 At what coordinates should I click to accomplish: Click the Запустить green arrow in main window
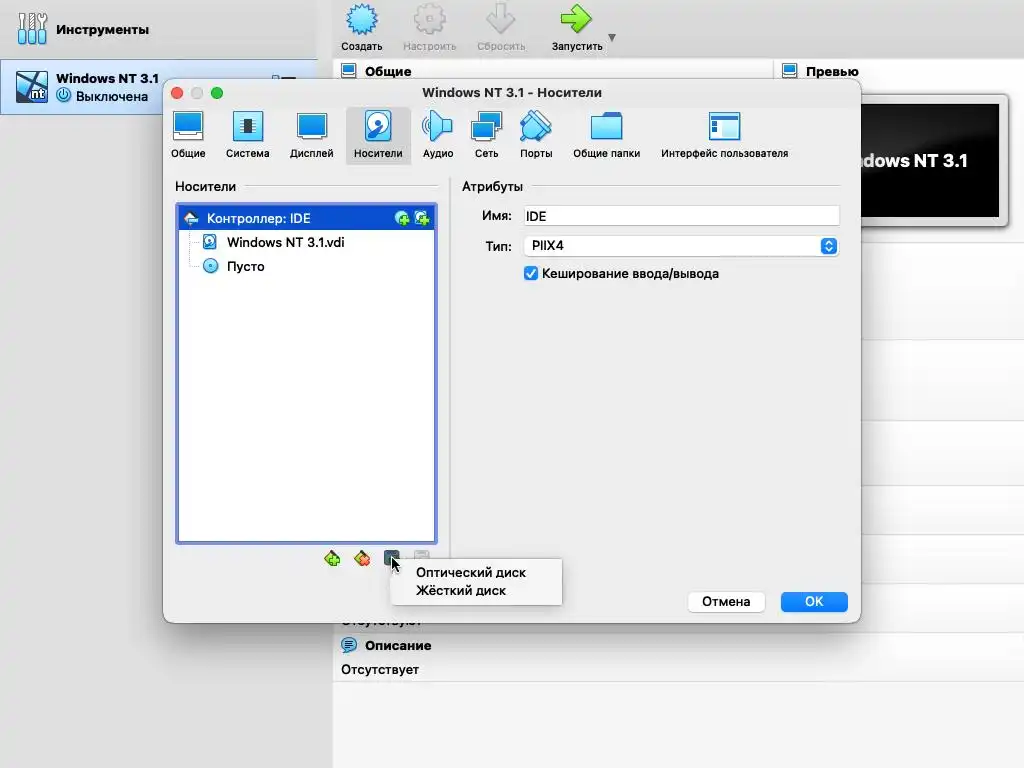pyautogui.click(x=576, y=27)
